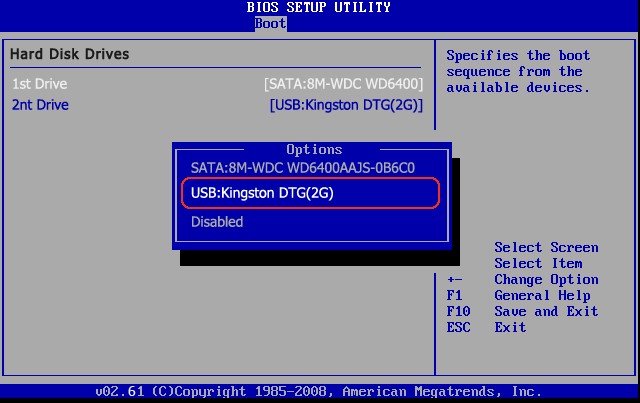Click the Select Item help entry
The width and height of the screenshot is (640, 403).
coord(538,263)
